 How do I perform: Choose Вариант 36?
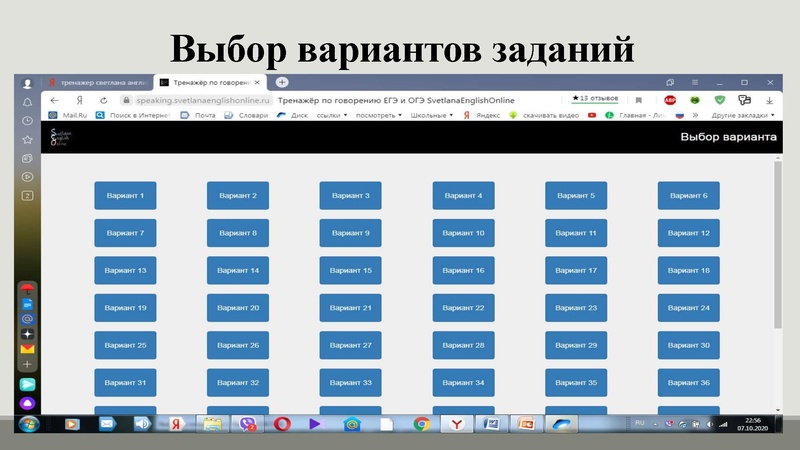point(689,383)
